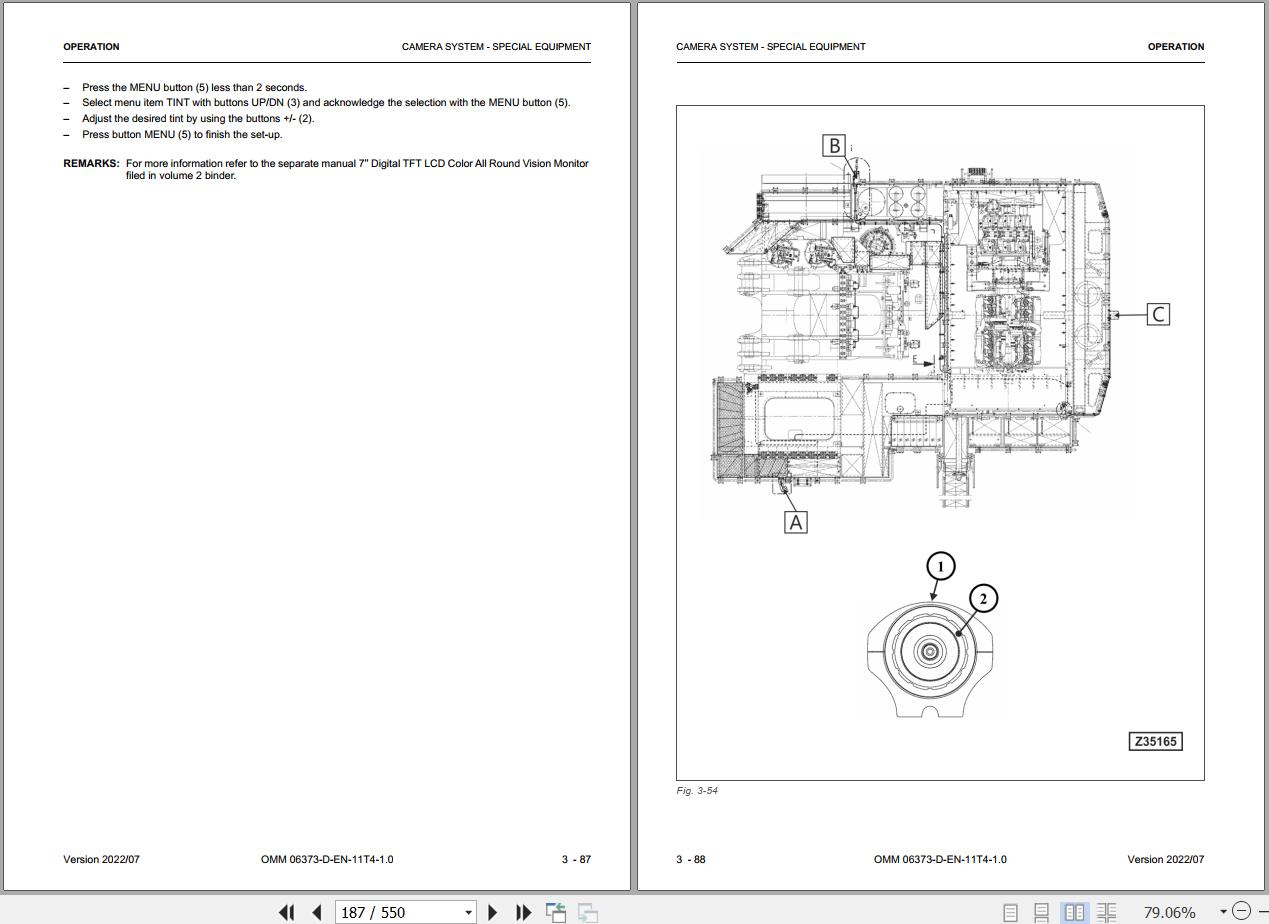Go to the first page
Screen dimensions: 1269x924
287,912
